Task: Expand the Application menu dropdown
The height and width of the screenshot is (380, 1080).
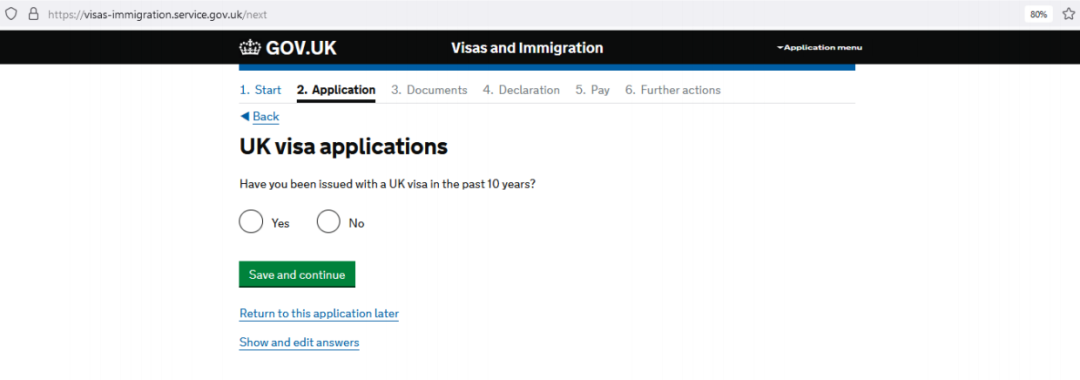Action: (x=819, y=48)
